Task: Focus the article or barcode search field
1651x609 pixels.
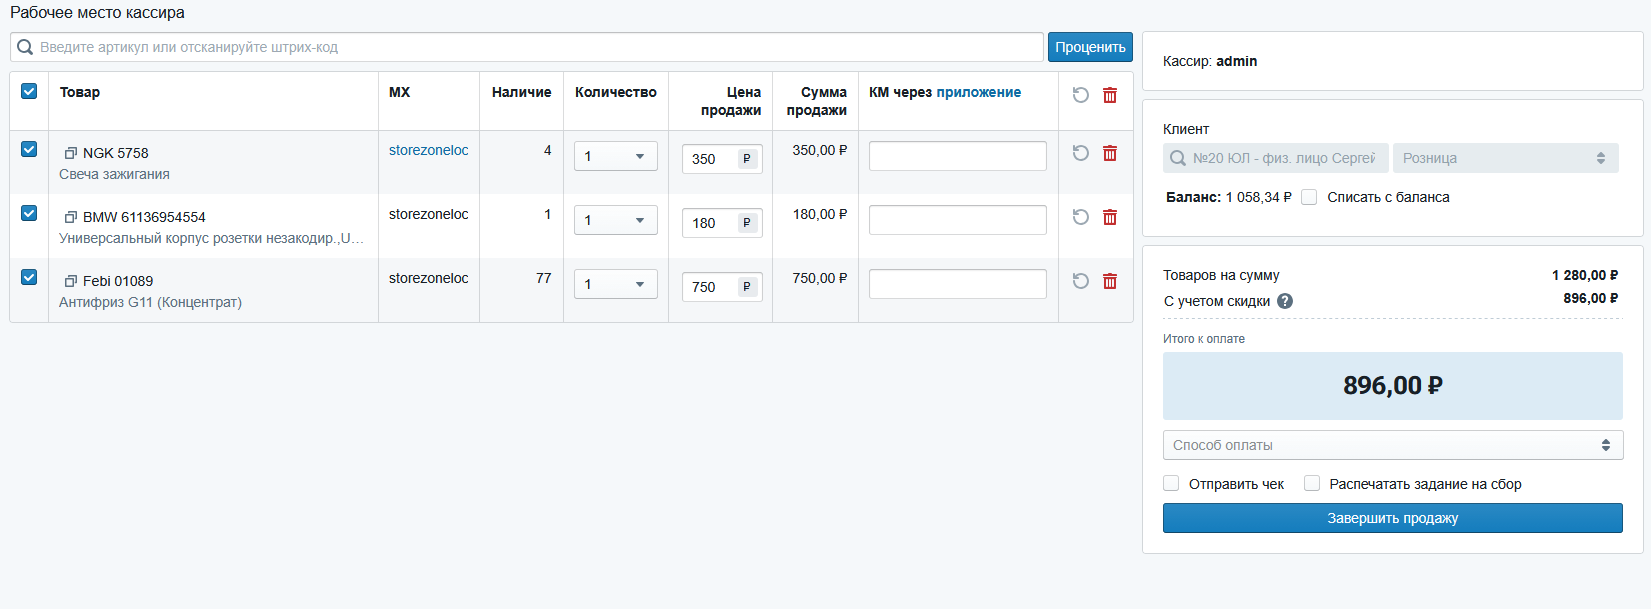Action: [x=527, y=47]
